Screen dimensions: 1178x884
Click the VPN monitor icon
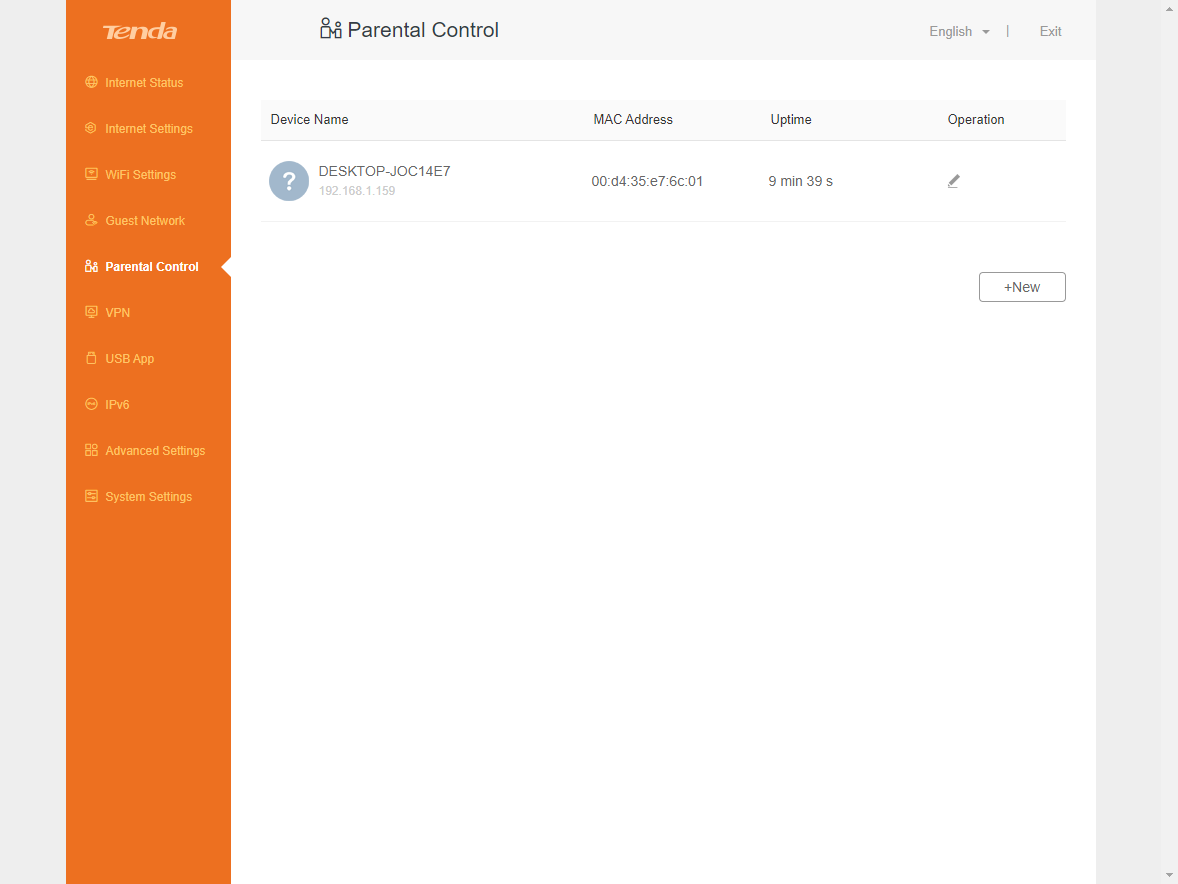point(91,312)
